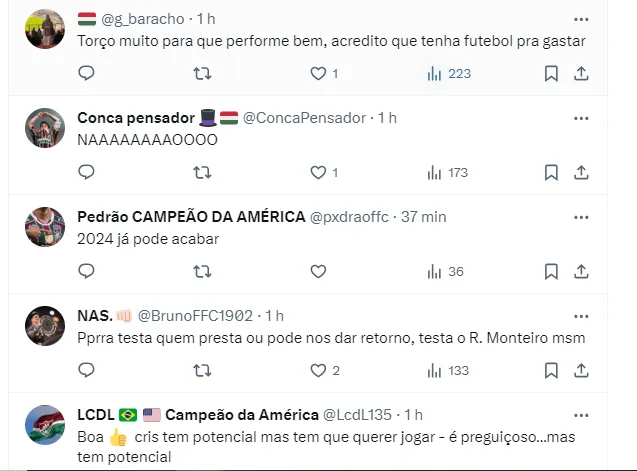Image resolution: width=637 pixels, height=471 pixels.
Task: Retweet the Conca pensador post
Action: coord(202,172)
